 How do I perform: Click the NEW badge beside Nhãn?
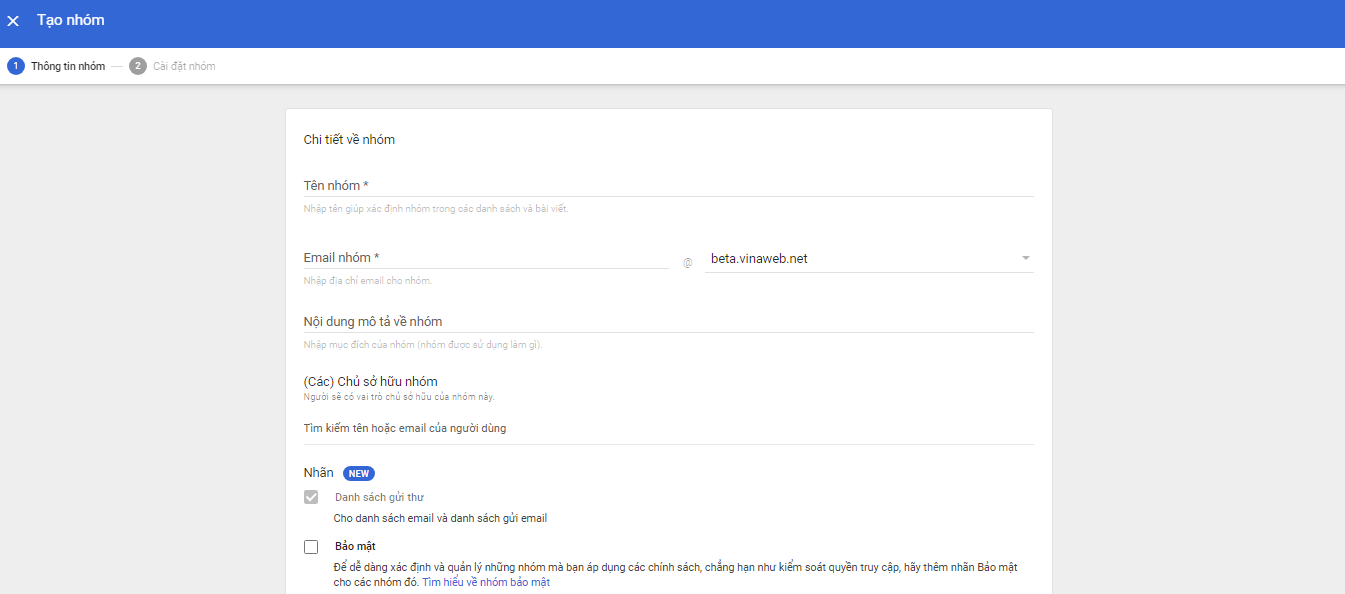(x=358, y=473)
